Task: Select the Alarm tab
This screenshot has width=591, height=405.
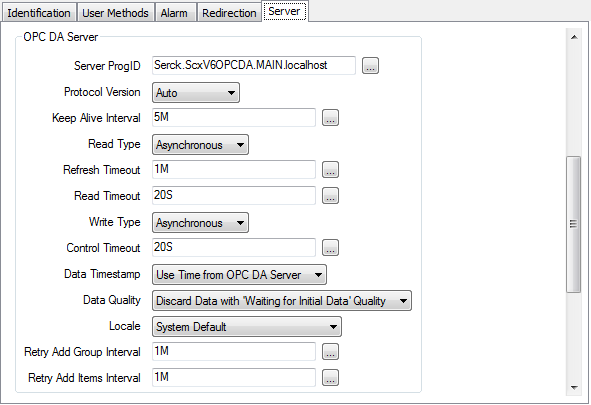Action: pos(174,13)
